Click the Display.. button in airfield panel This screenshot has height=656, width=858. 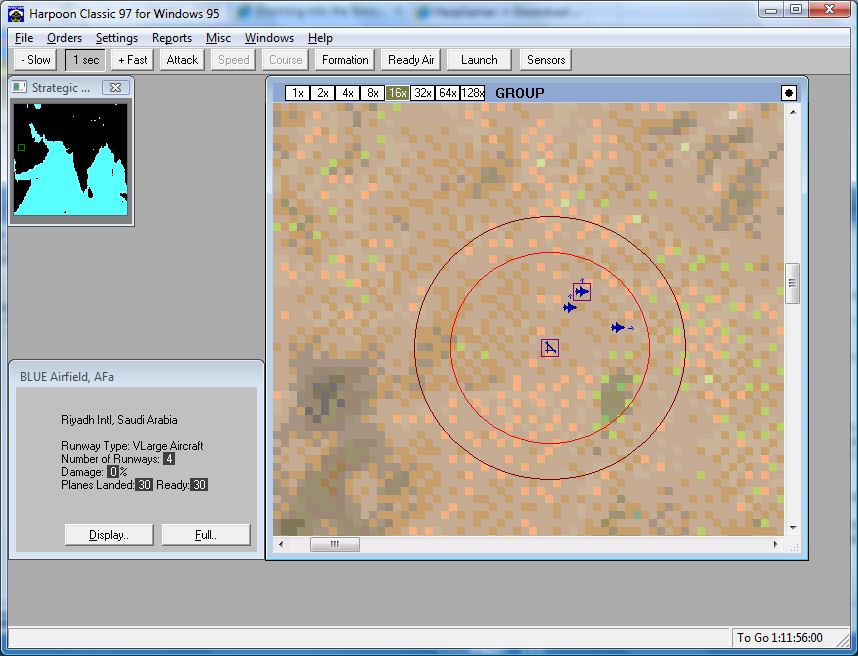coord(109,535)
